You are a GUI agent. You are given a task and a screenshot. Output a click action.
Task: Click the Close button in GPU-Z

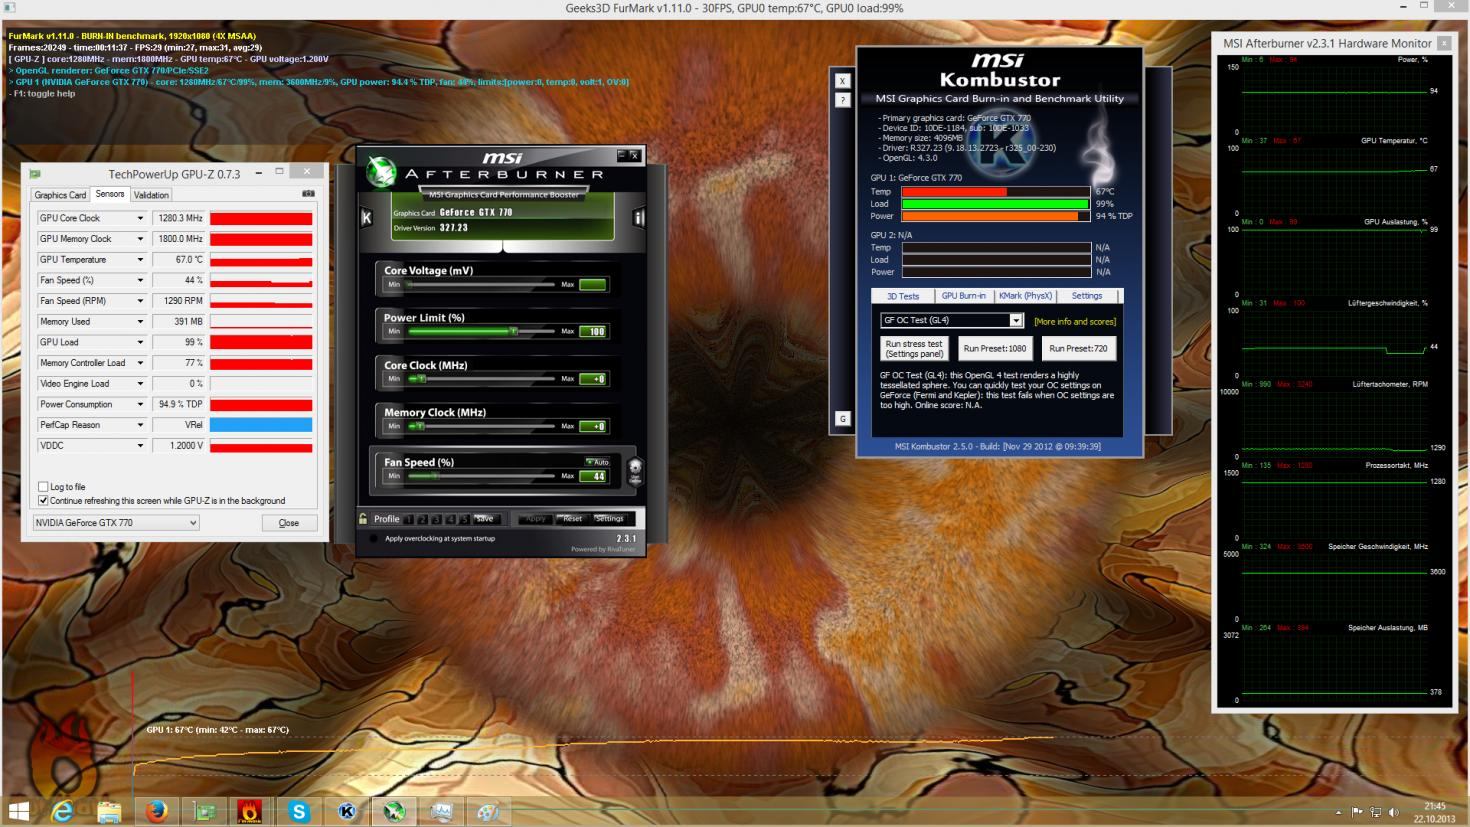[289, 523]
